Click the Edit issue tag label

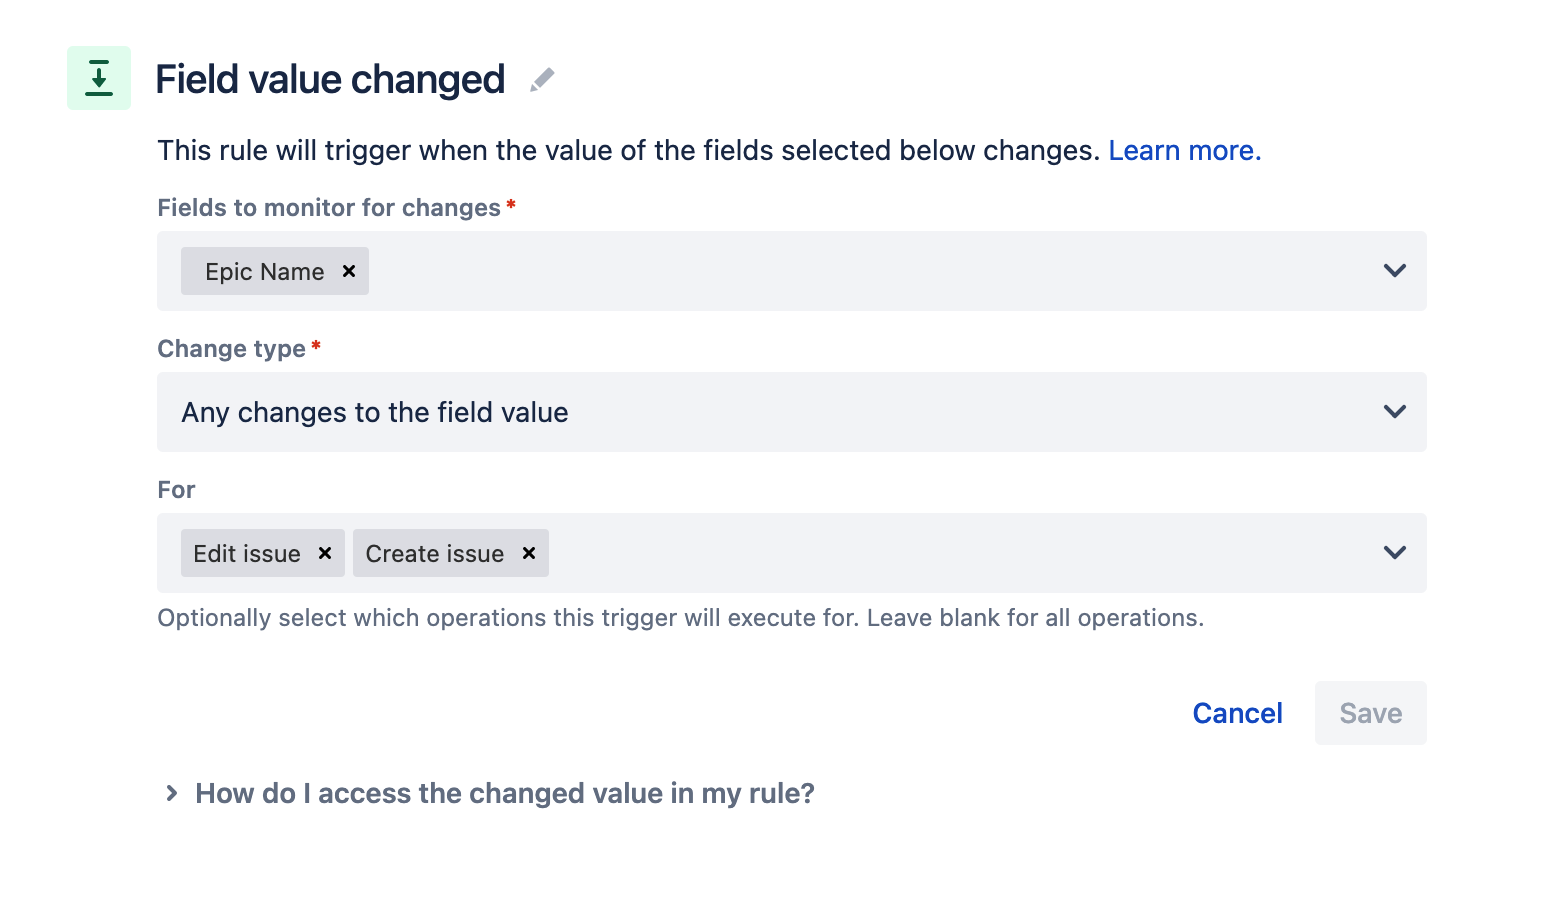[247, 554]
